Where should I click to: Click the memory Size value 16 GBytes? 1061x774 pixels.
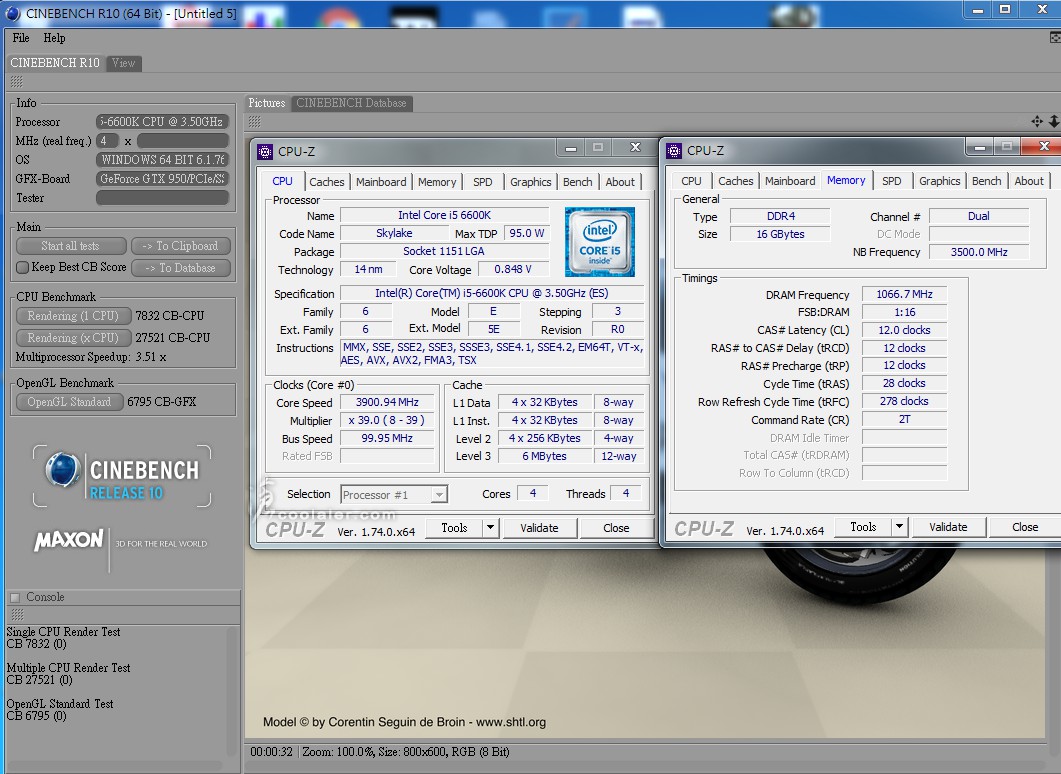click(780, 234)
